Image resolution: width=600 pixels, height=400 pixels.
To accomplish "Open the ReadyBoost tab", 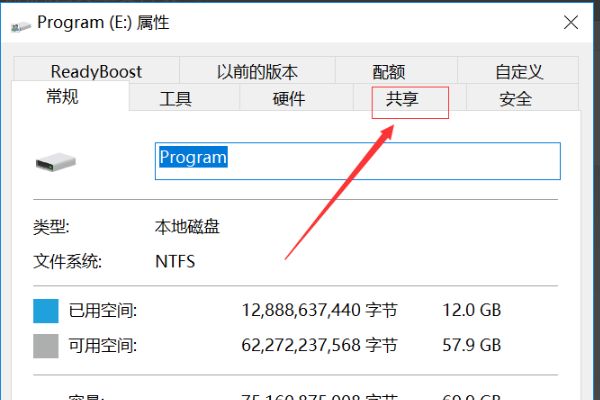I will (96, 71).
